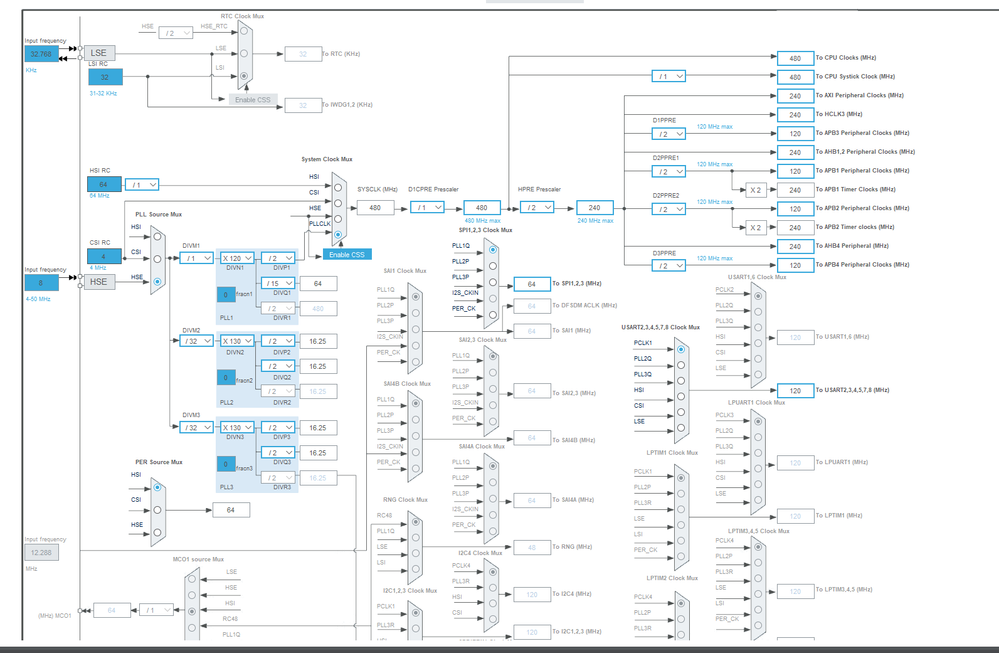This screenshot has width=999, height=653.
Task: Open the HSI RC divider dropdown
Action: click(x=142, y=185)
